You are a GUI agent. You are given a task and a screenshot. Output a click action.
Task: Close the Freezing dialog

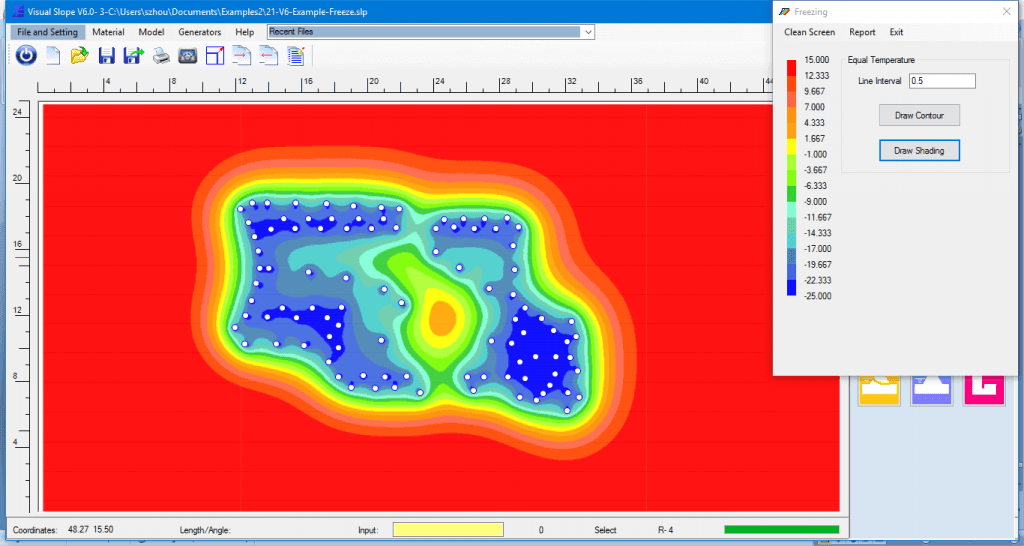1006,11
